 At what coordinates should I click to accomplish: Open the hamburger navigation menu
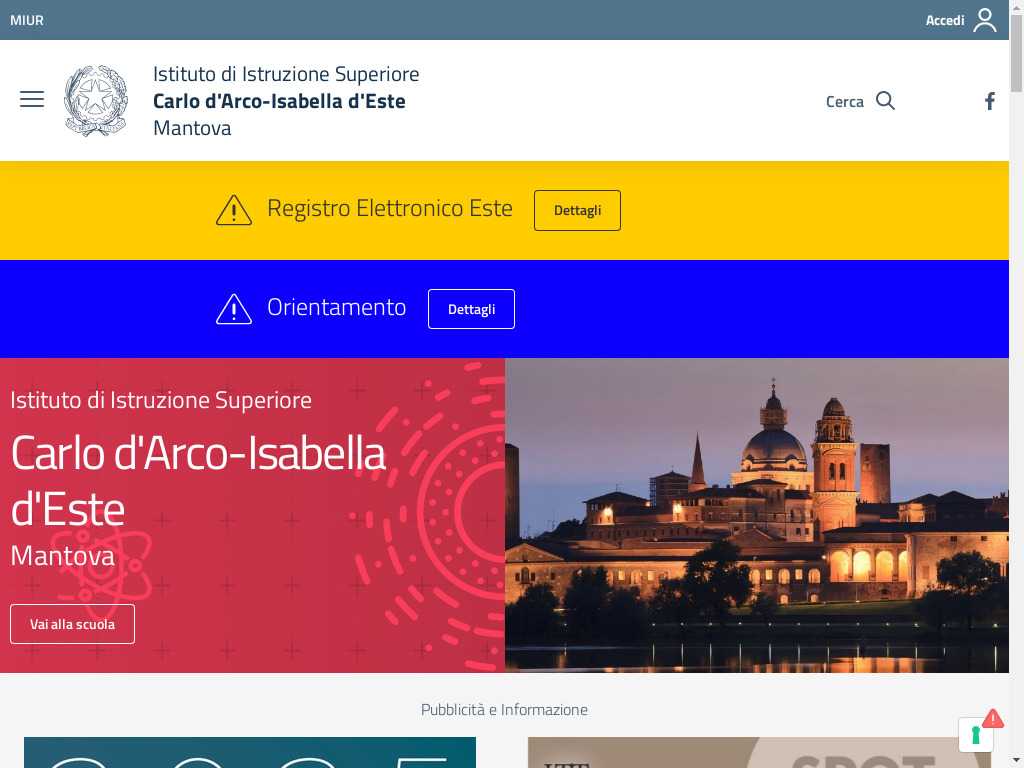pos(32,99)
